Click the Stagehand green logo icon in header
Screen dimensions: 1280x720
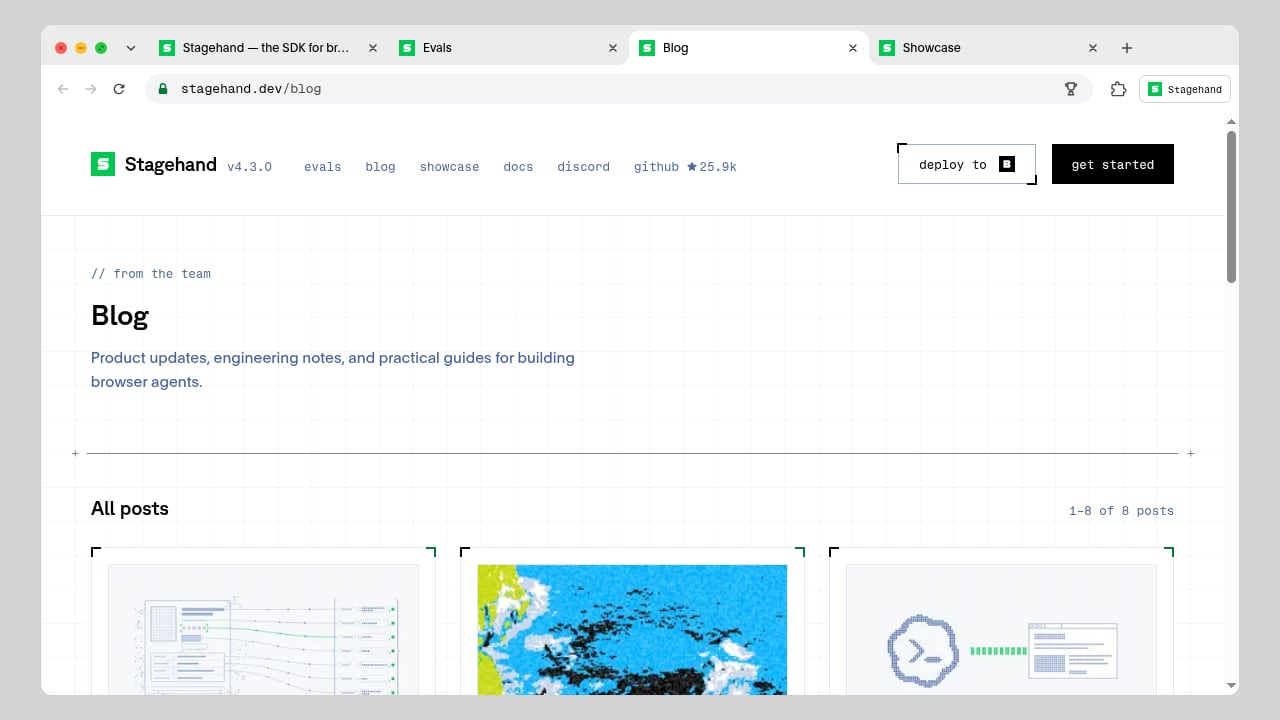pos(103,164)
